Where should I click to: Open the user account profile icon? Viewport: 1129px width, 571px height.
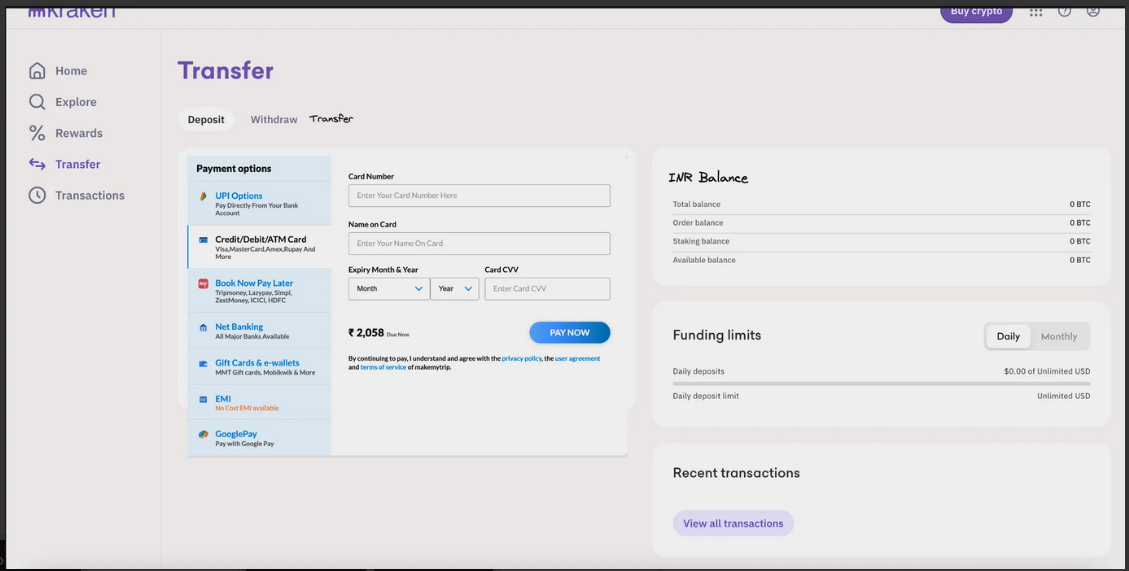(1093, 11)
